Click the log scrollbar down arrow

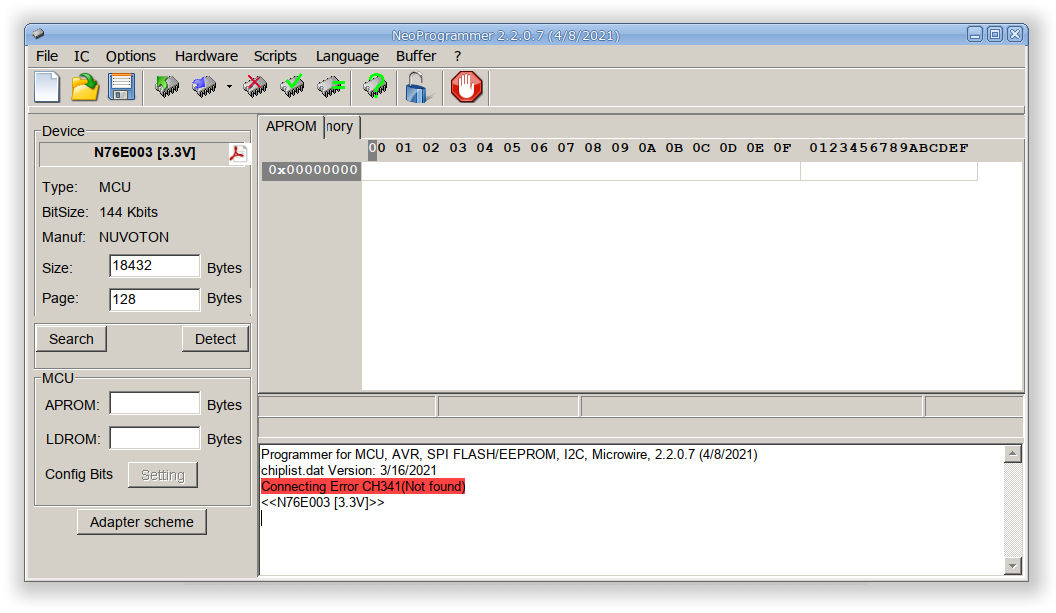click(x=1012, y=566)
